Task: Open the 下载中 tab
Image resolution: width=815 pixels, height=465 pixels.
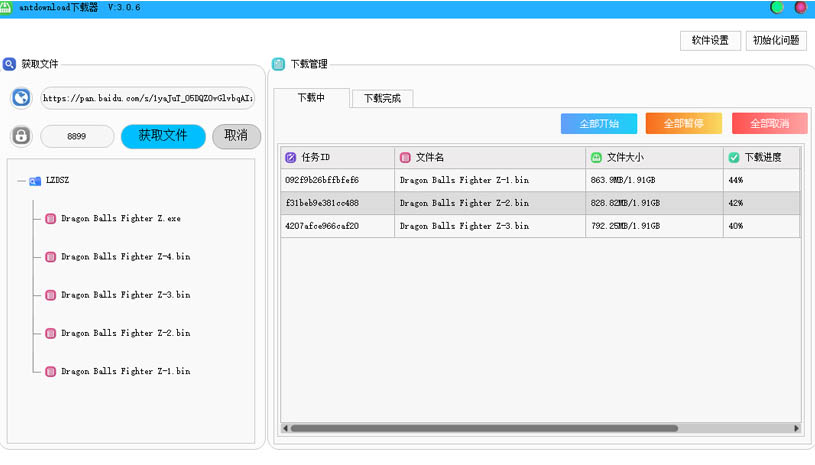Action: click(x=314, y=98)
